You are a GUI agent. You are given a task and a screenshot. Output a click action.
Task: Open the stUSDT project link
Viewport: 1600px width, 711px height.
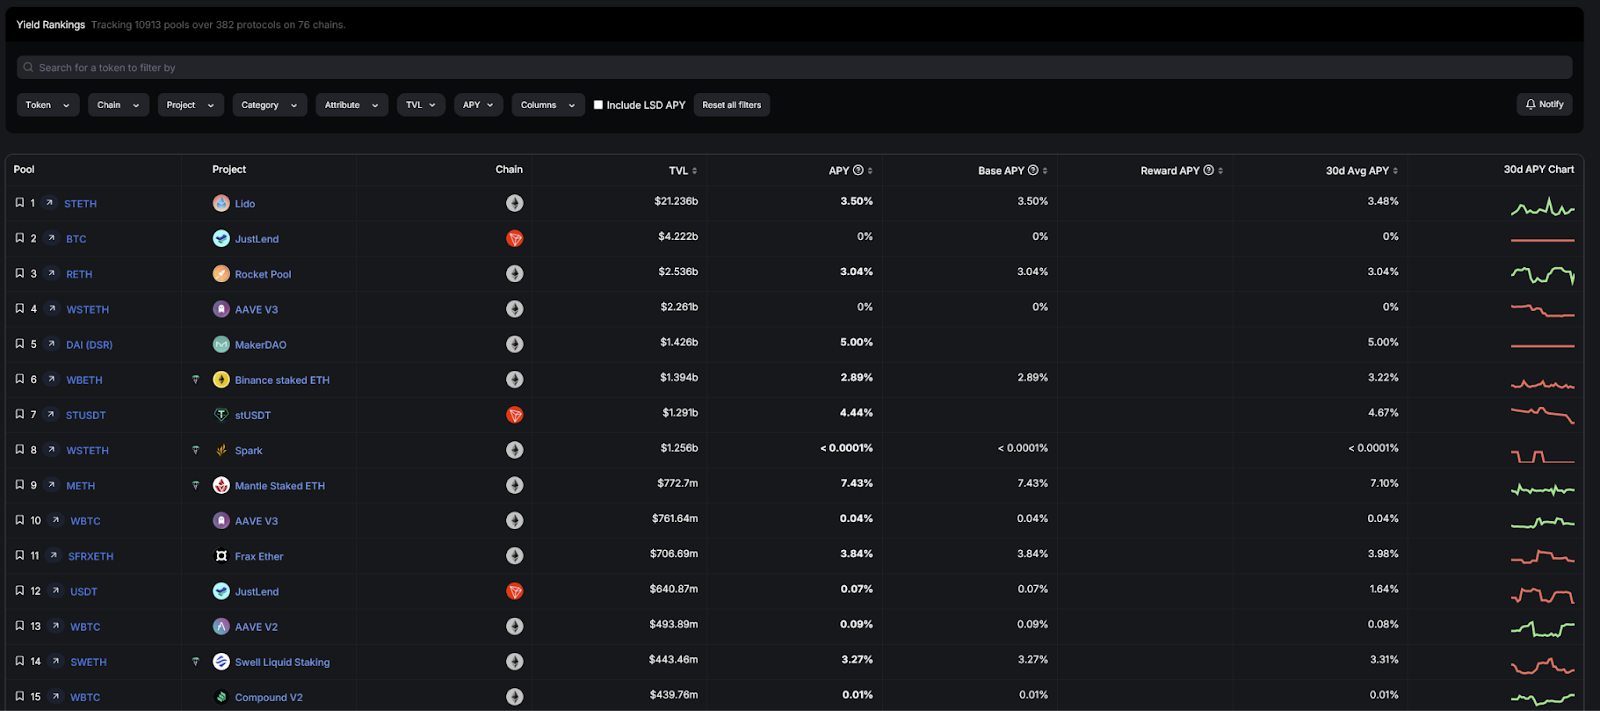pos(253,415)
